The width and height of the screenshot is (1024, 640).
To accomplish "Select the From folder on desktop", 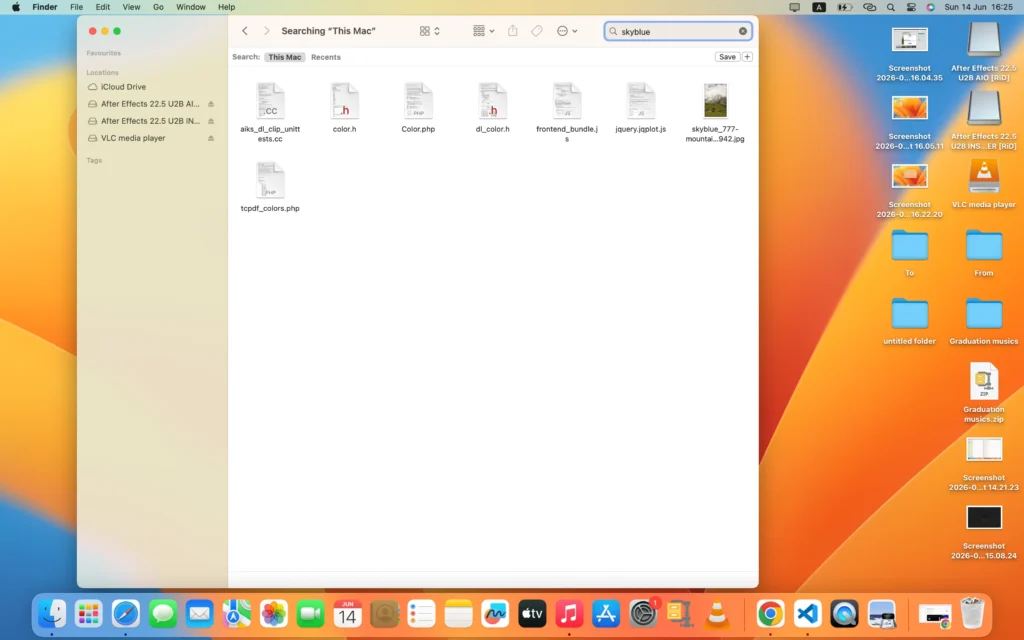I will [x=984, y=253].
